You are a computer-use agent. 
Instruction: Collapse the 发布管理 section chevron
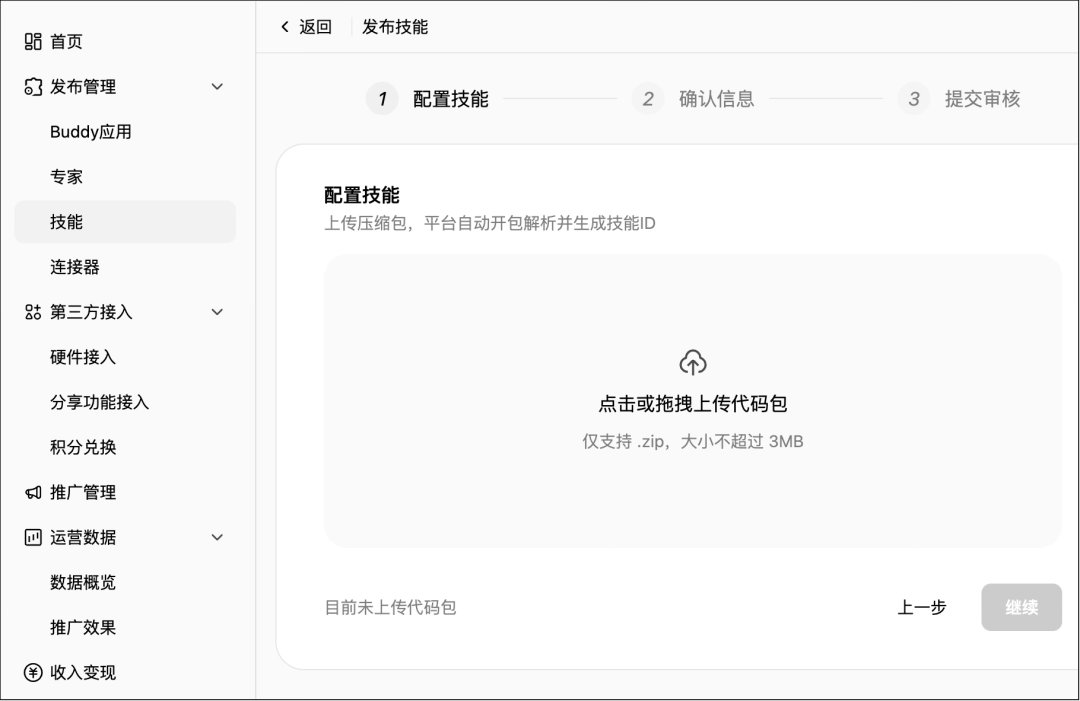[217, 87]
